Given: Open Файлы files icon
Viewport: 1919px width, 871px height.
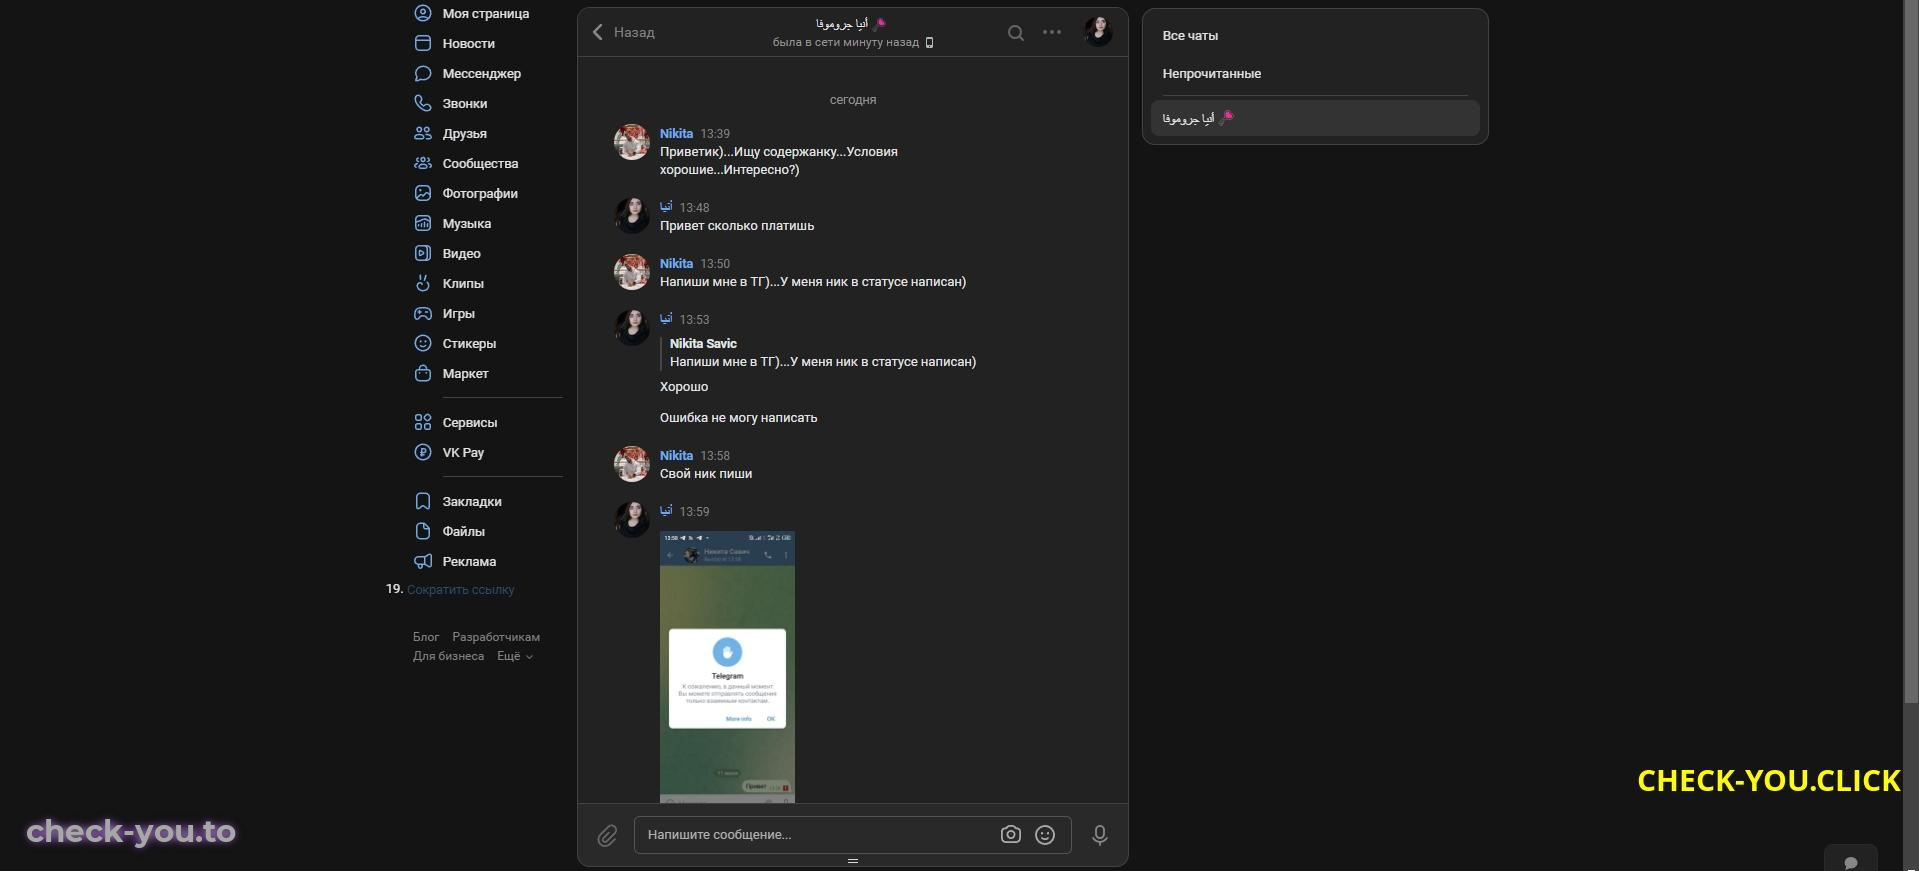Looking at the screenshot, I should coord(423,531).
